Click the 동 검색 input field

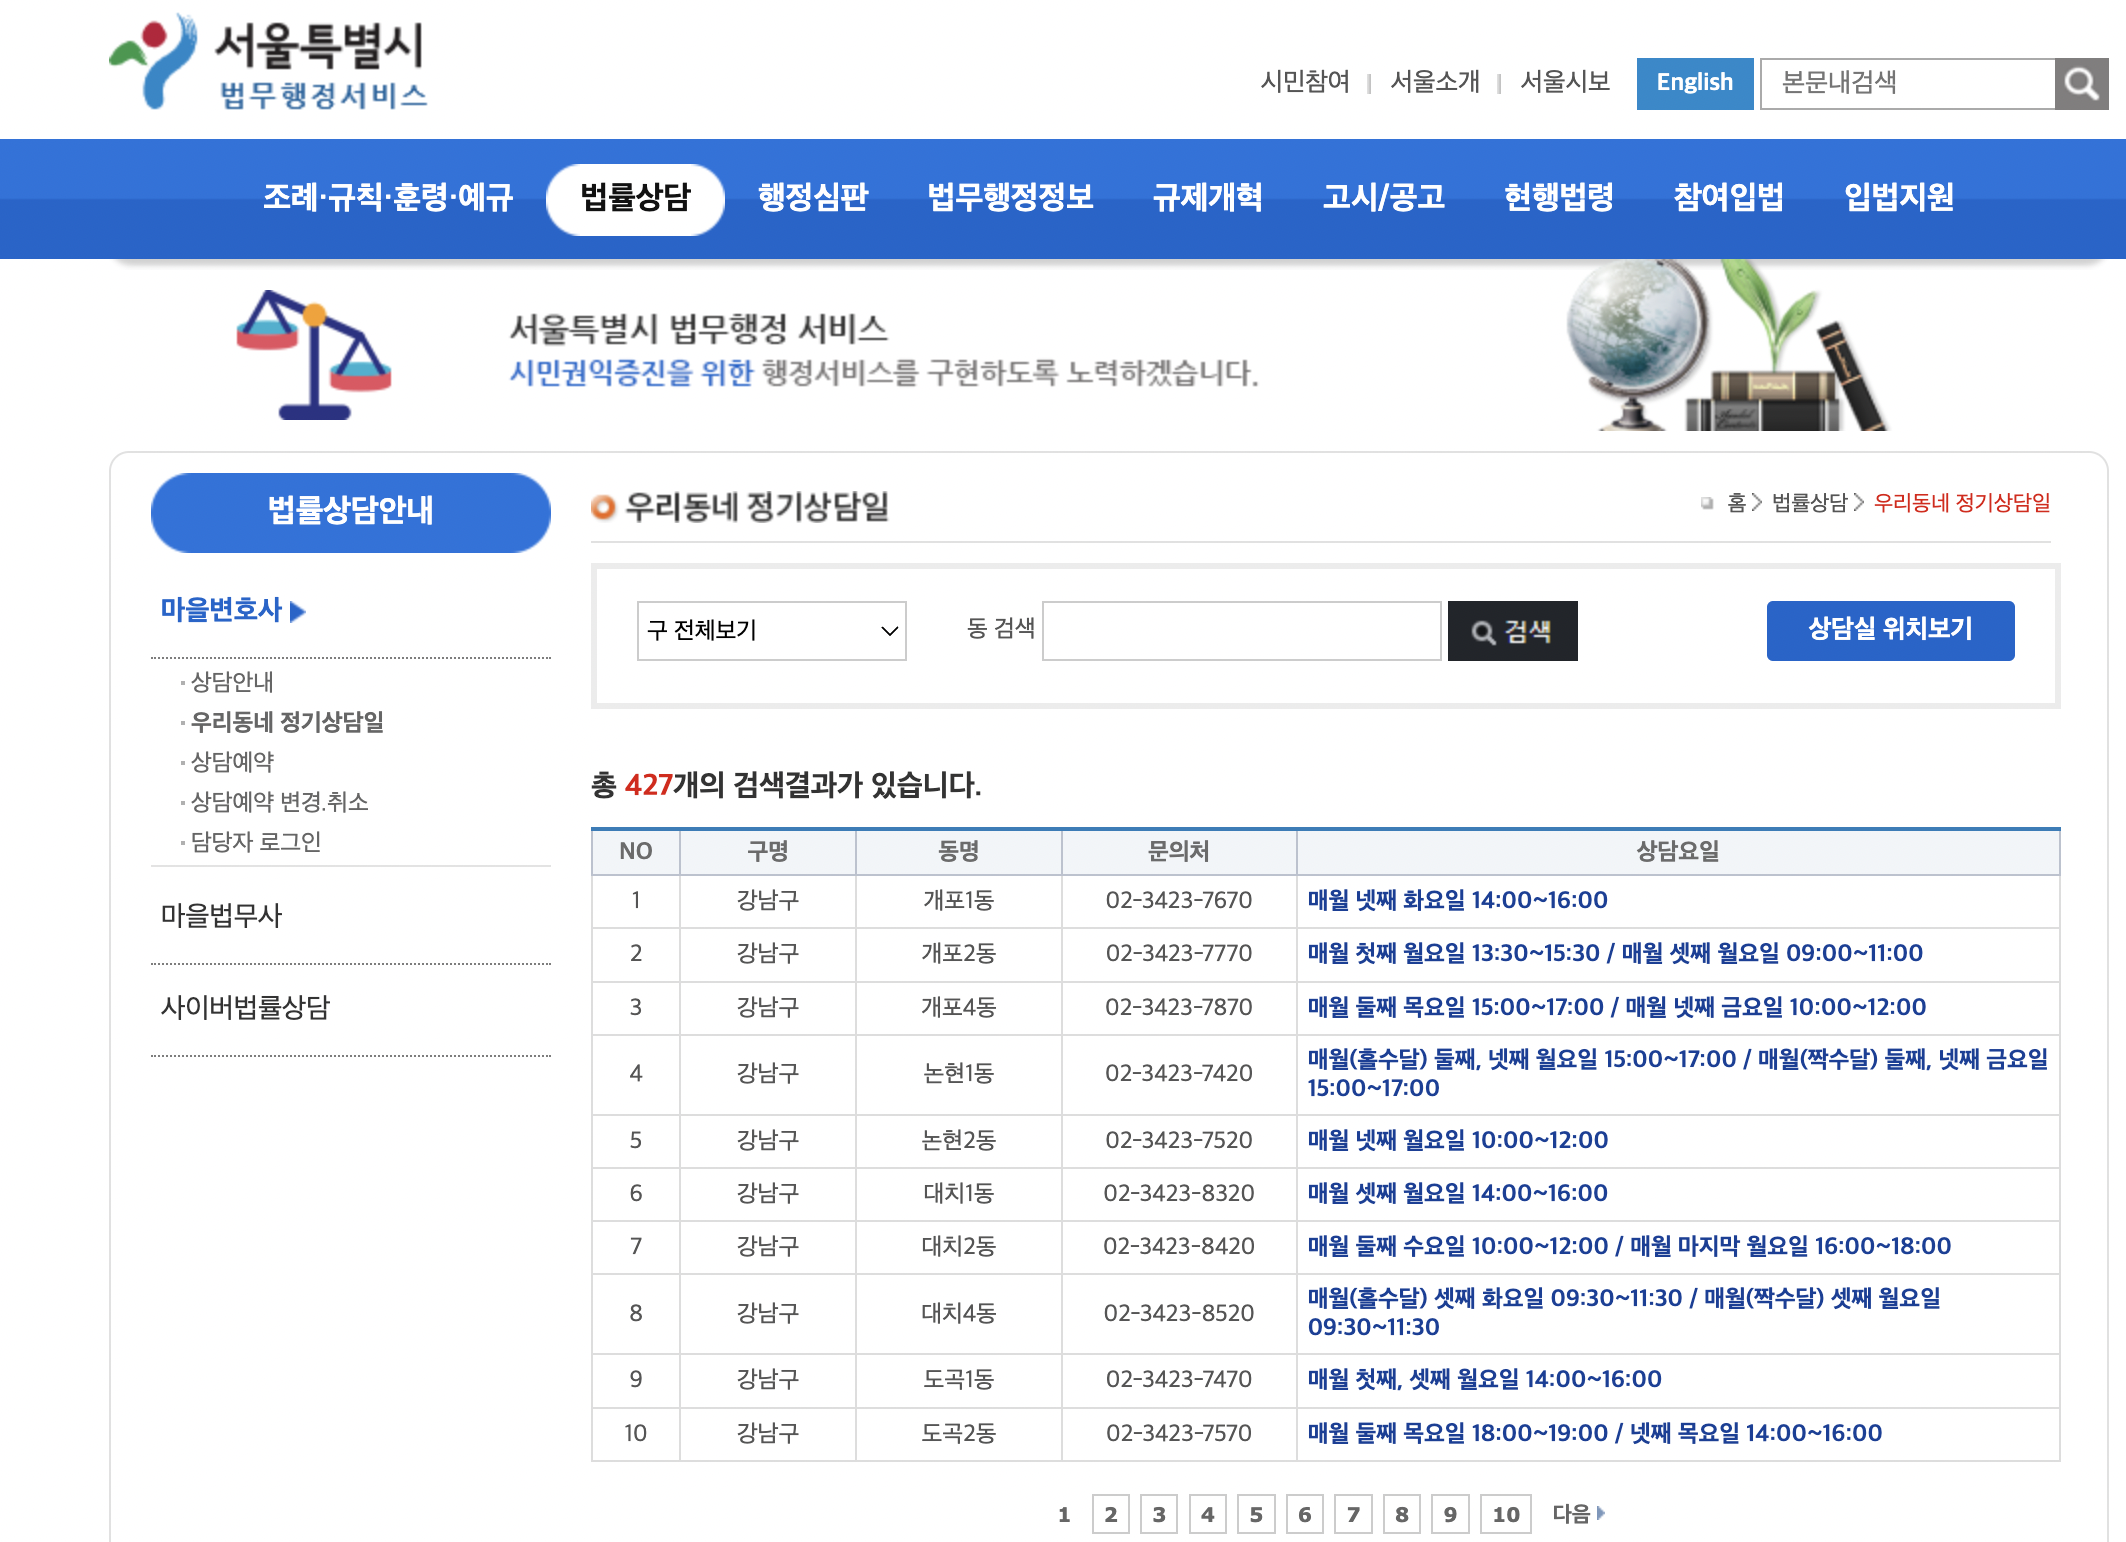pyautogui.click(x=1241, y=630)
